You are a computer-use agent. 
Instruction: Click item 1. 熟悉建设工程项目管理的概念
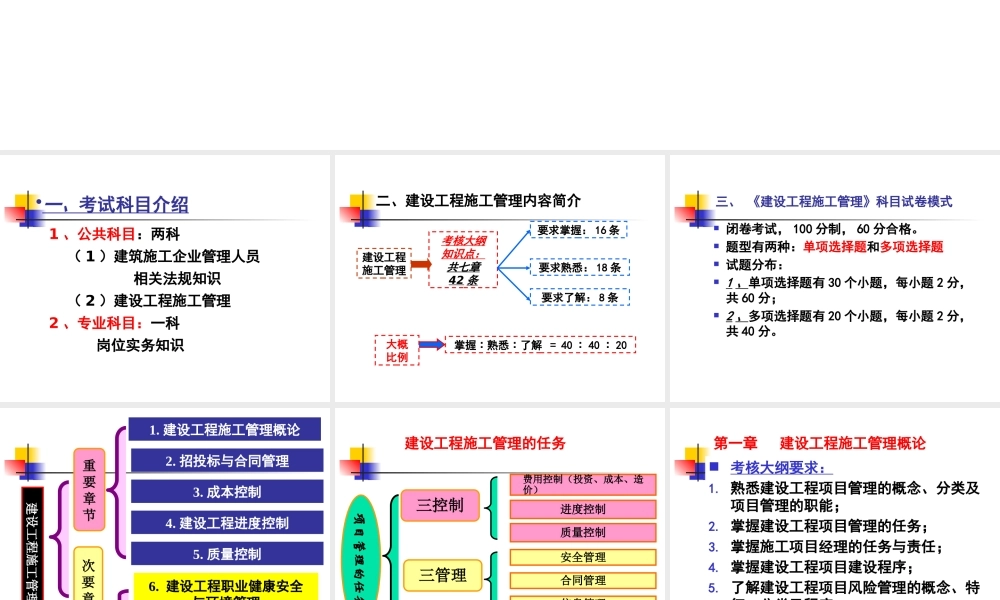[x=844, y=497]
